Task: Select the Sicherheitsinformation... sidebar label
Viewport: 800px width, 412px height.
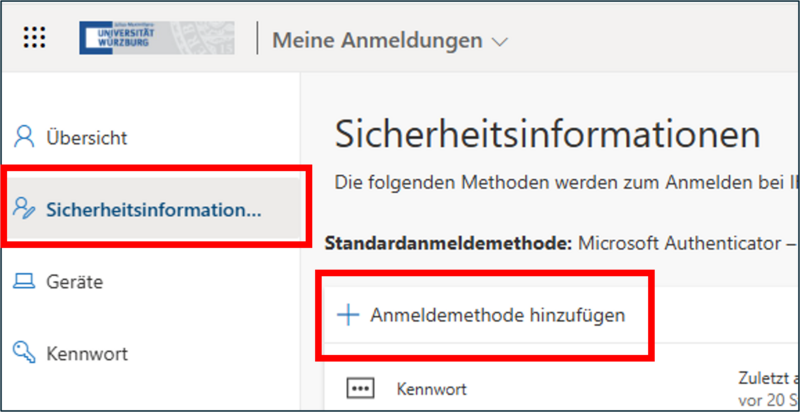Action: coord(154,208)
